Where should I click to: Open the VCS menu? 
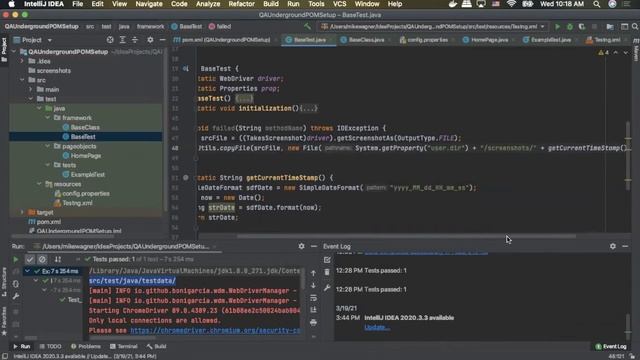(339, 4)
